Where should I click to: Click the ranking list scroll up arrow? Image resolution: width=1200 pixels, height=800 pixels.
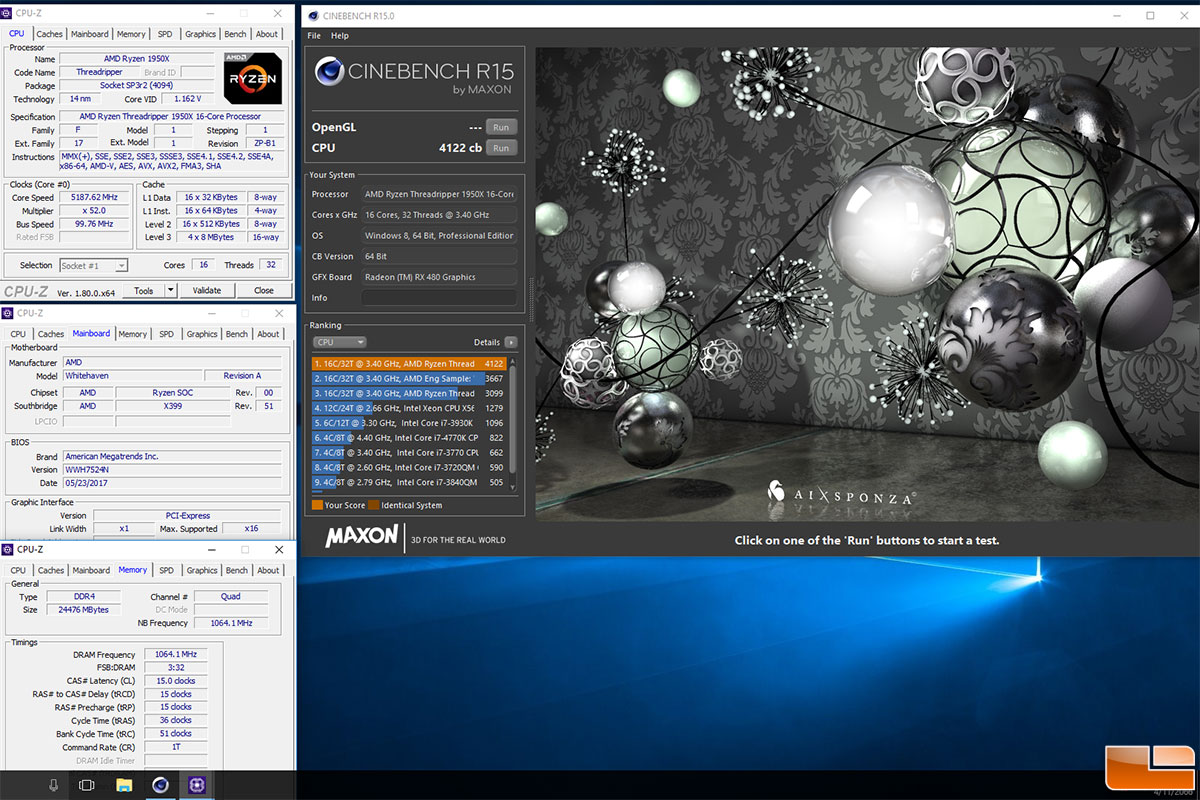[x=513, y=362]
